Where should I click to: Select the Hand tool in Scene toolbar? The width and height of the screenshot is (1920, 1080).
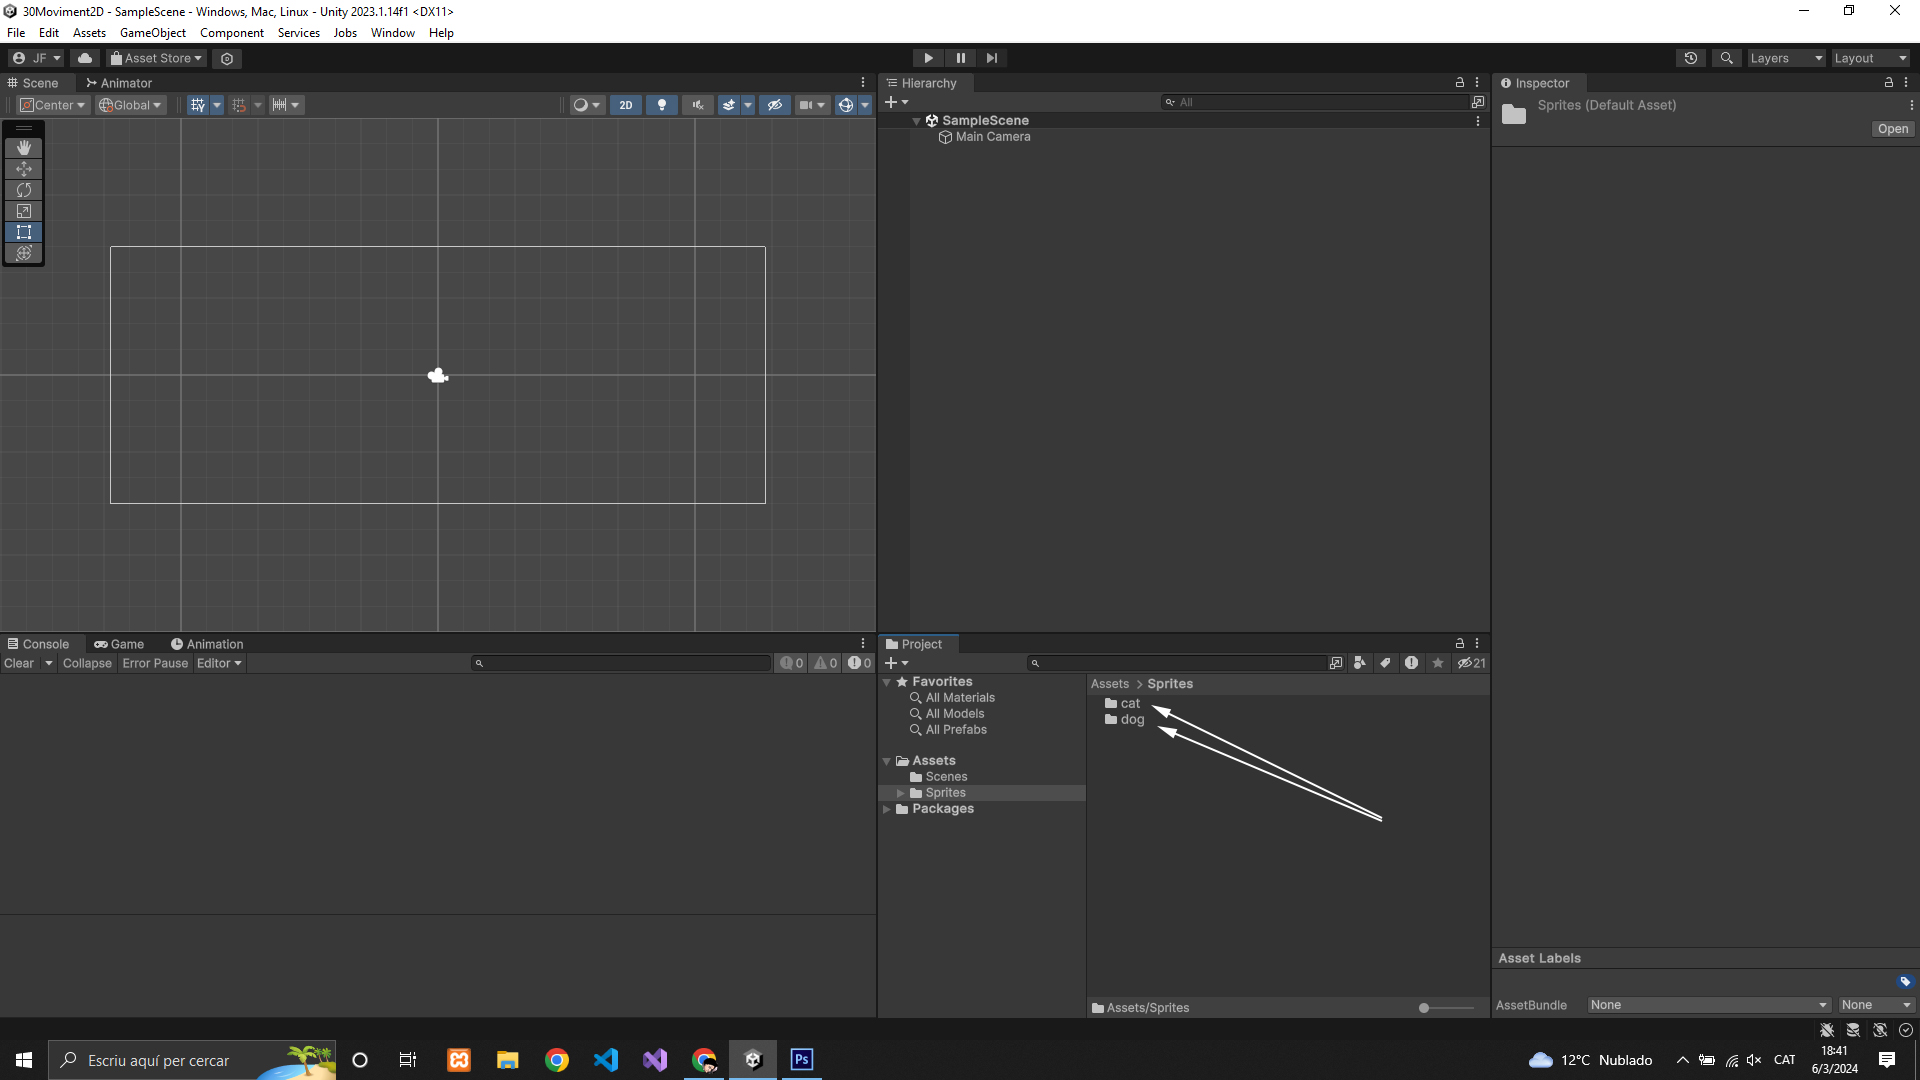click(x=24, y=147)
